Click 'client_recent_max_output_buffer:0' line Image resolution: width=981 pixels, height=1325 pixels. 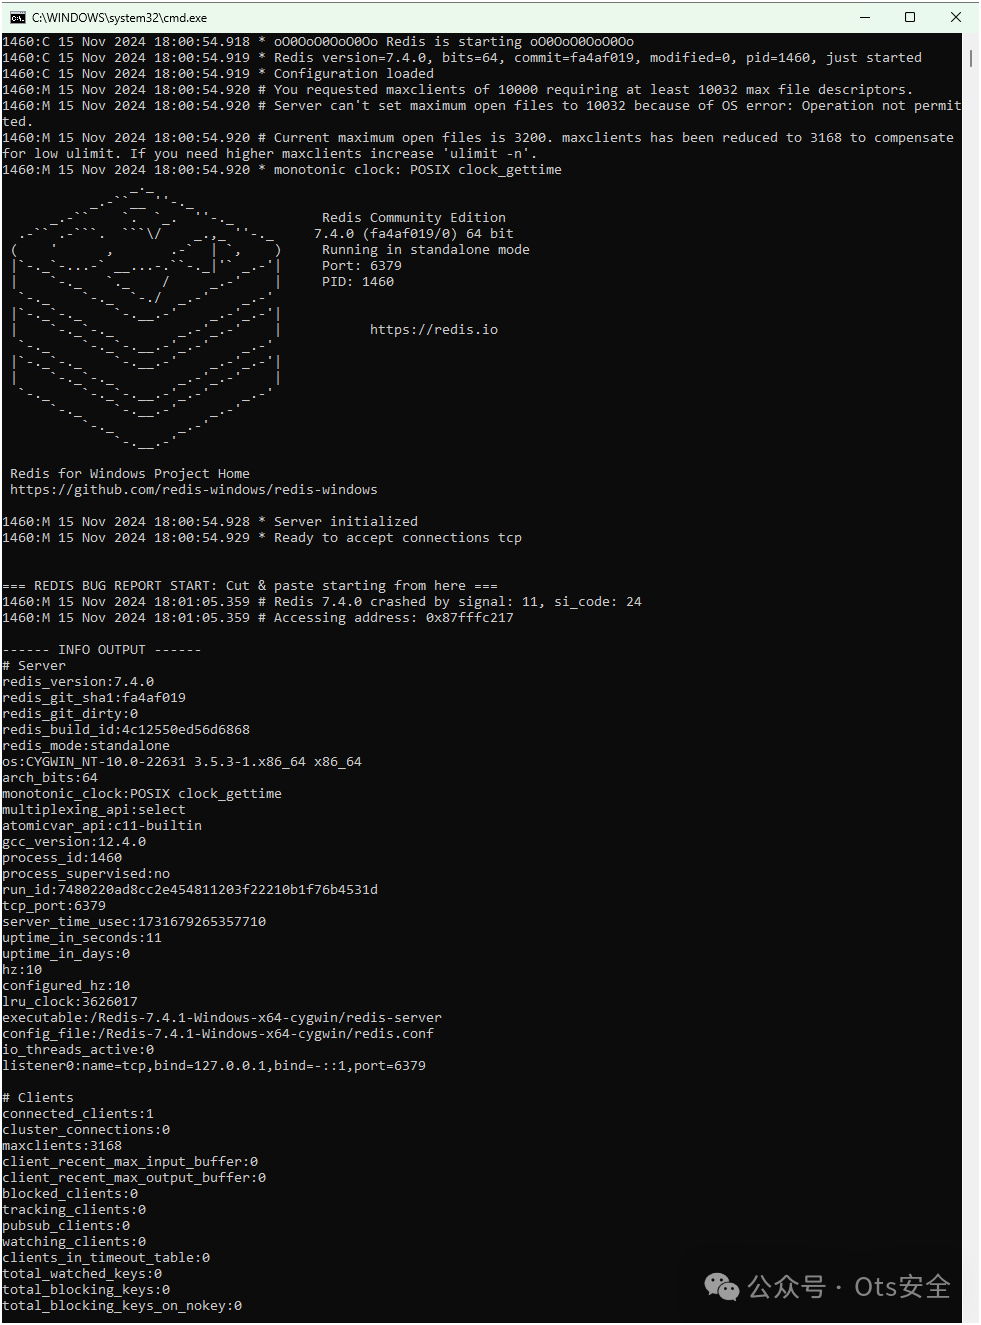click(134, 1178)
